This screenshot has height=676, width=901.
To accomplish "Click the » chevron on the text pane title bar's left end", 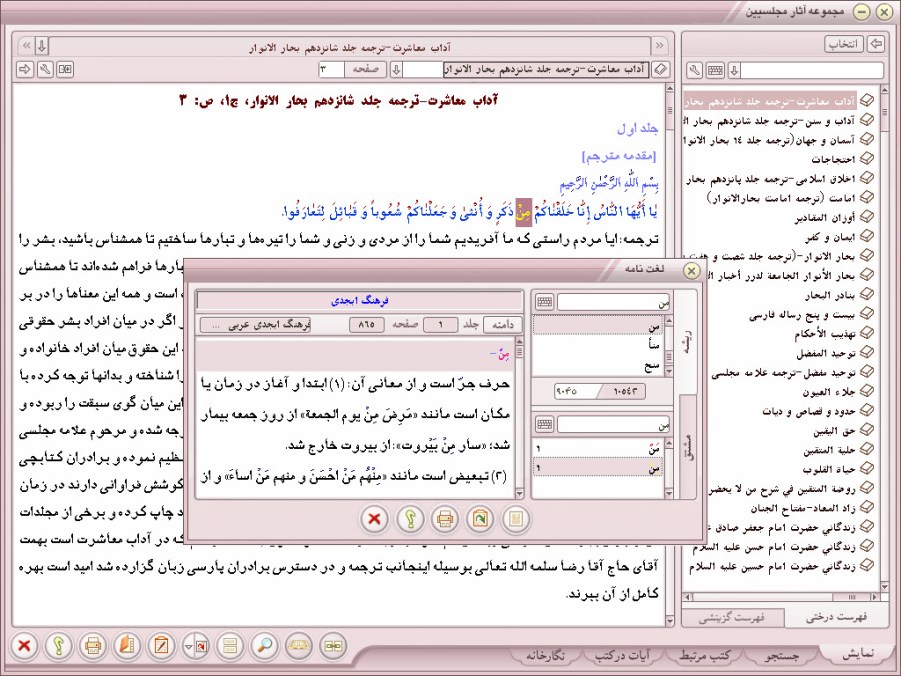I will [x=26, y=45].
